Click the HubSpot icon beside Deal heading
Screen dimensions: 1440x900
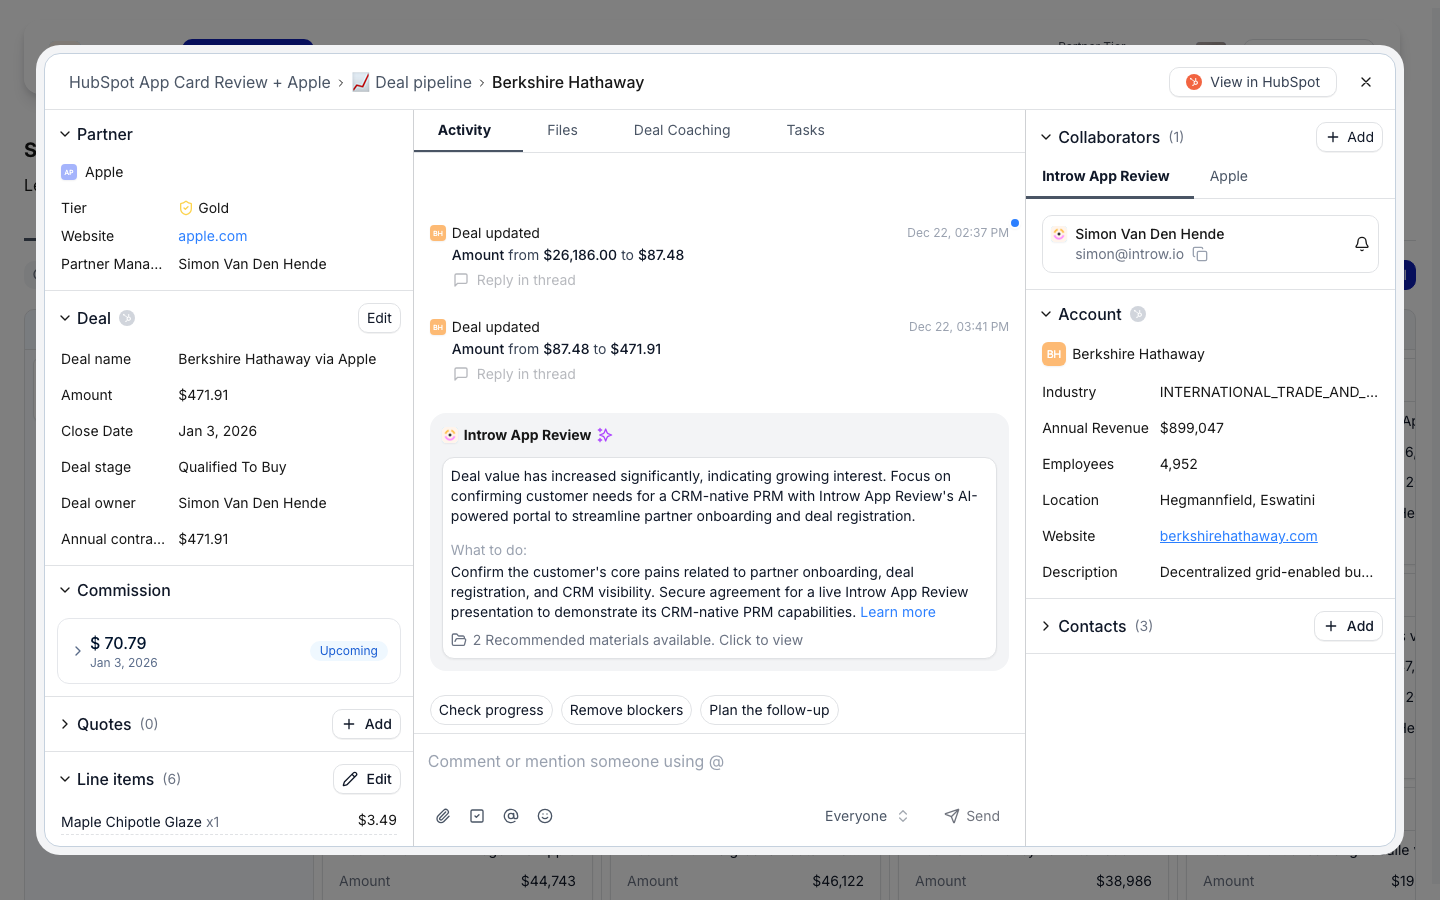127,318
